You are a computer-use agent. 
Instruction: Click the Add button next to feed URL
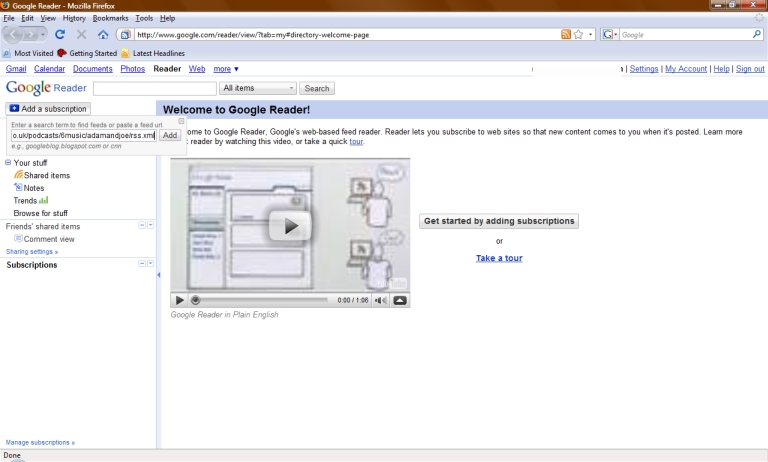[x=170, y=135]
